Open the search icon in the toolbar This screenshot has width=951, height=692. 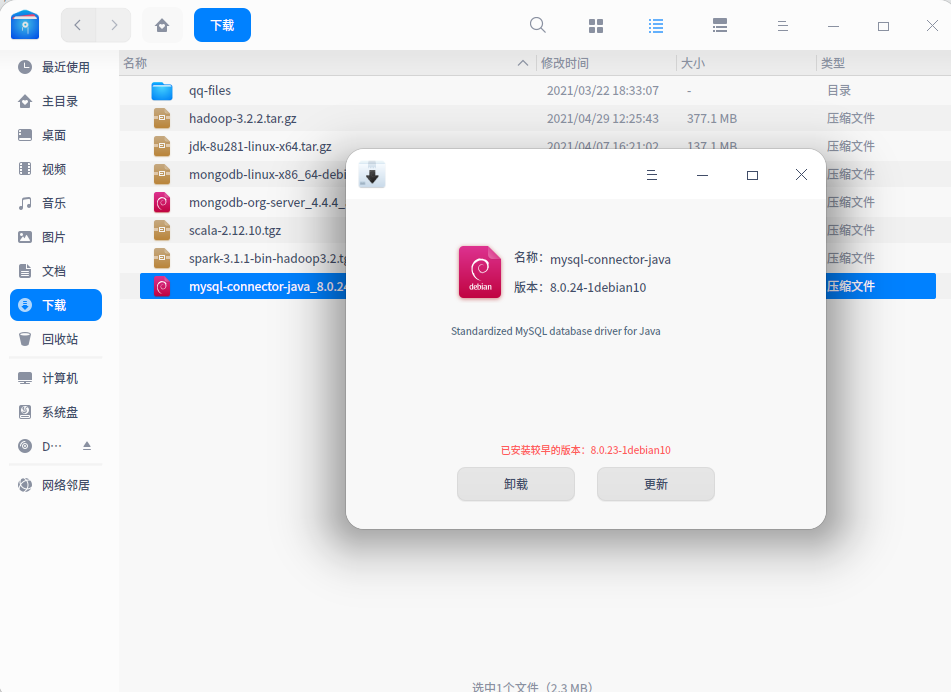tap(537, 25)
